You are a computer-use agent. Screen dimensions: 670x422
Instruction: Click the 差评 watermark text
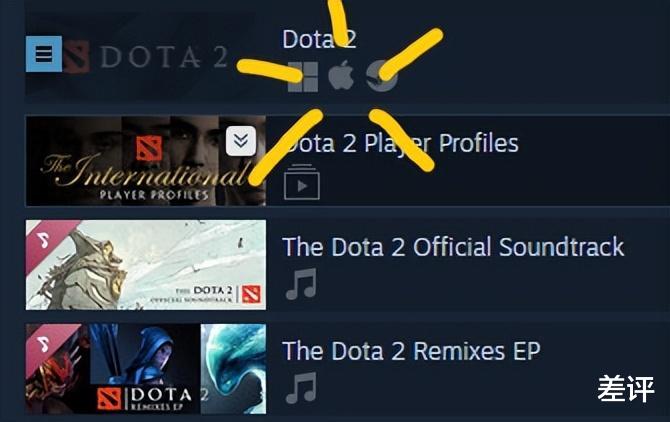tap(626, 389)
